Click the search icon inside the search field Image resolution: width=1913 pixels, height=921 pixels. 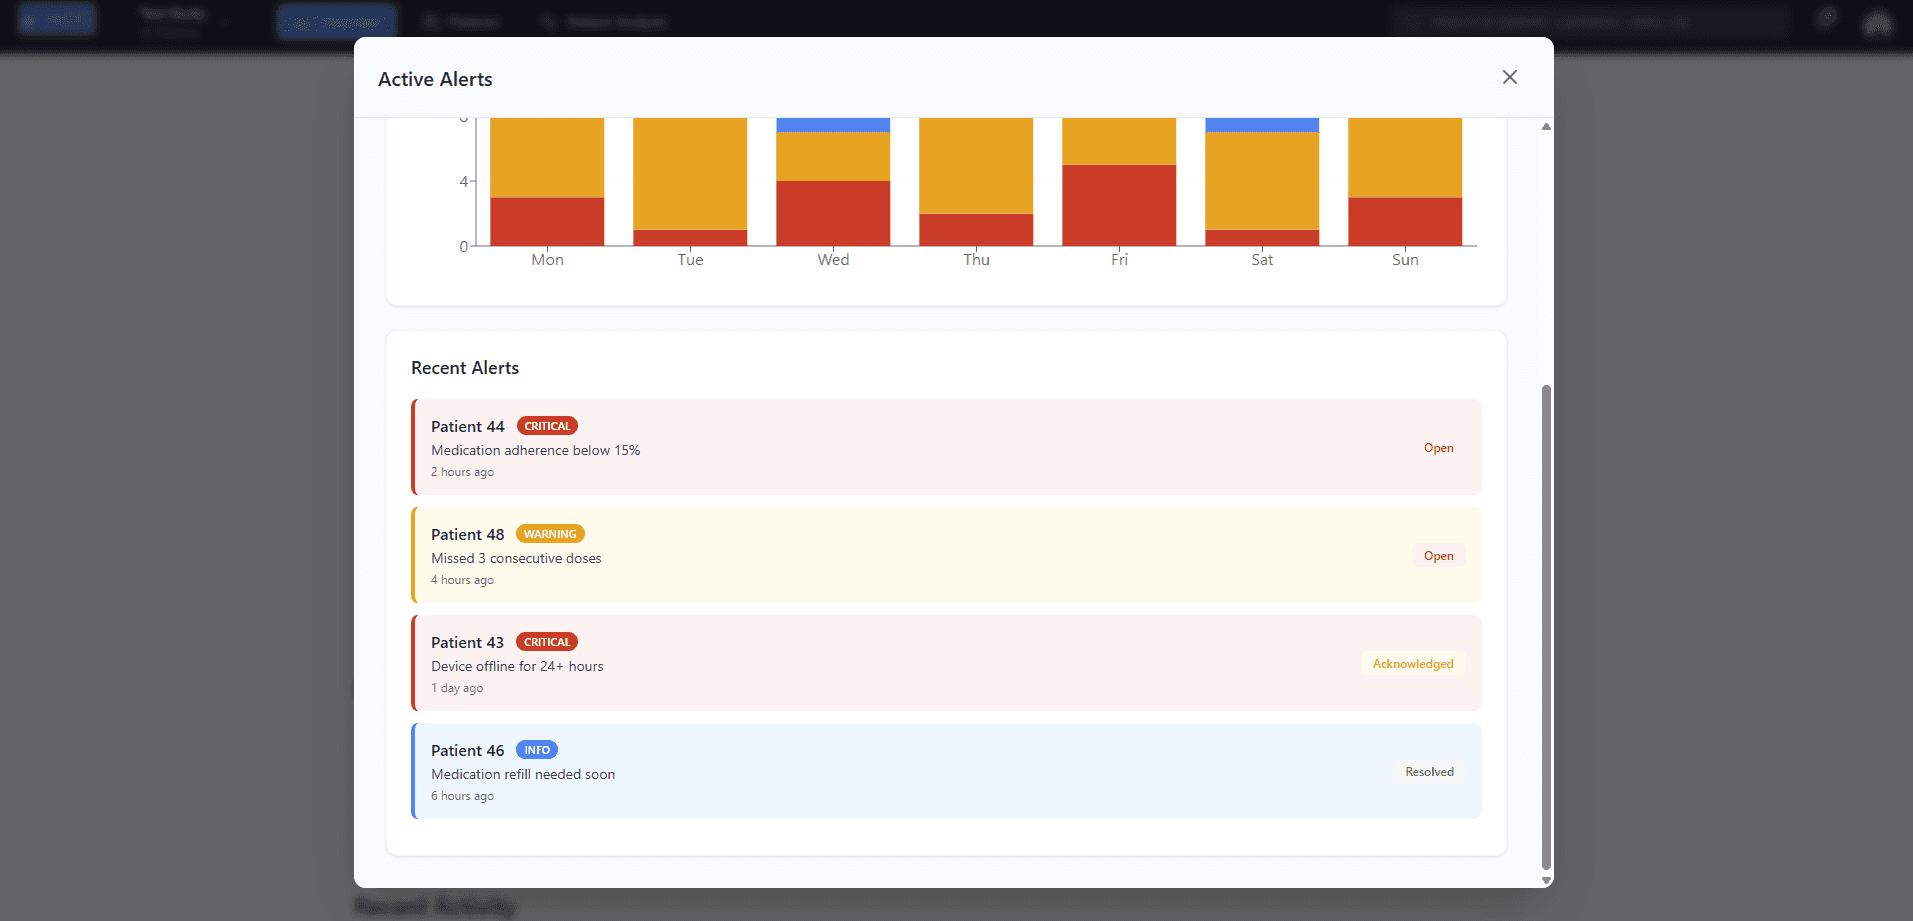tap(1411, 20)
